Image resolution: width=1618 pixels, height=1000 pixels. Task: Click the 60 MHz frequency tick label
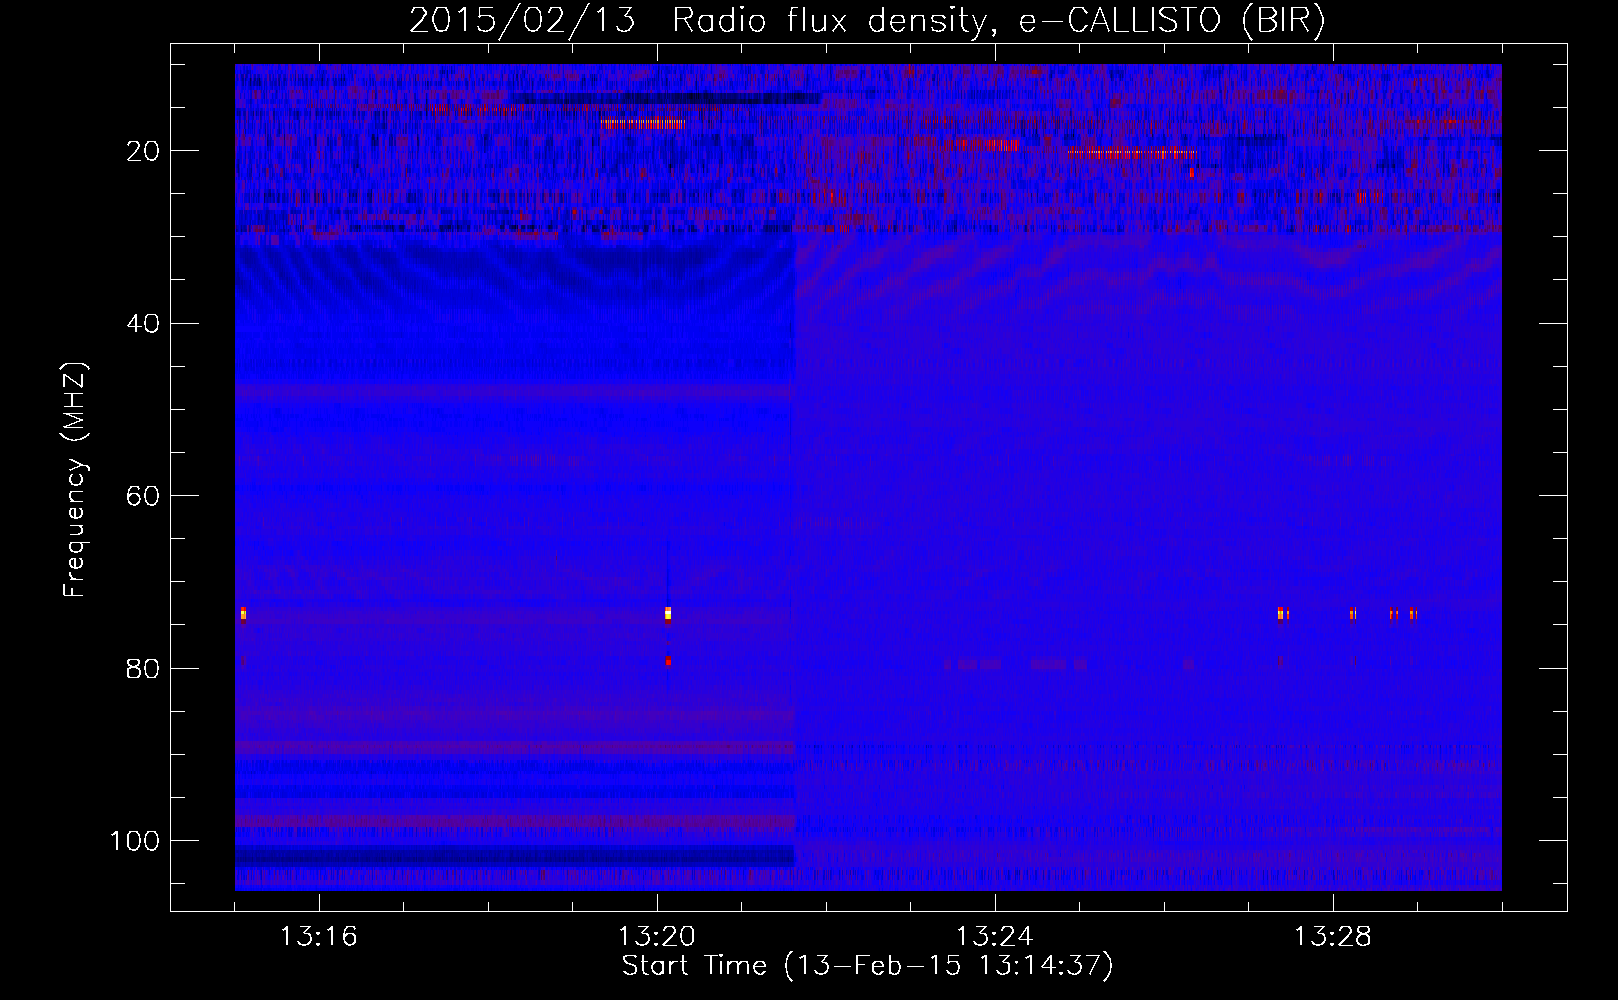(143, 496)
